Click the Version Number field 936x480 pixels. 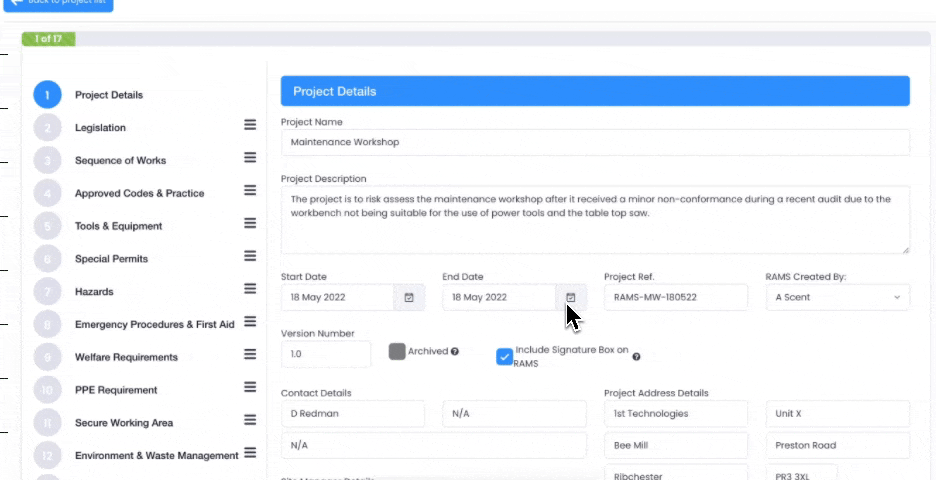pos(326,354)
